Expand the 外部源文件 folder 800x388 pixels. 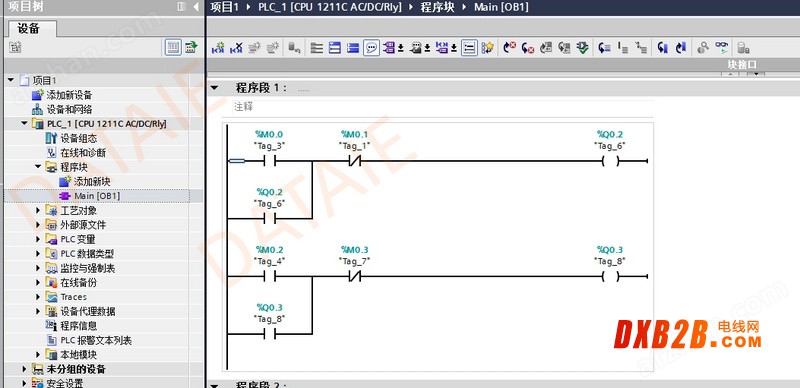point(38,225)
